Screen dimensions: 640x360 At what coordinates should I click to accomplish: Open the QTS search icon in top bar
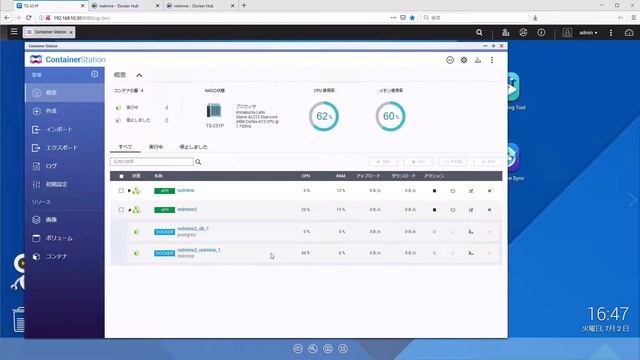pyautogui.click(x=479, y=32)
